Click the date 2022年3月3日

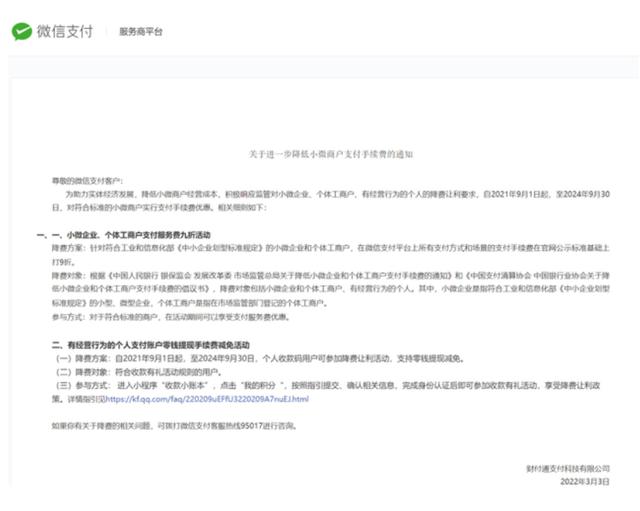pyautogui.click(x=585, y=482)
